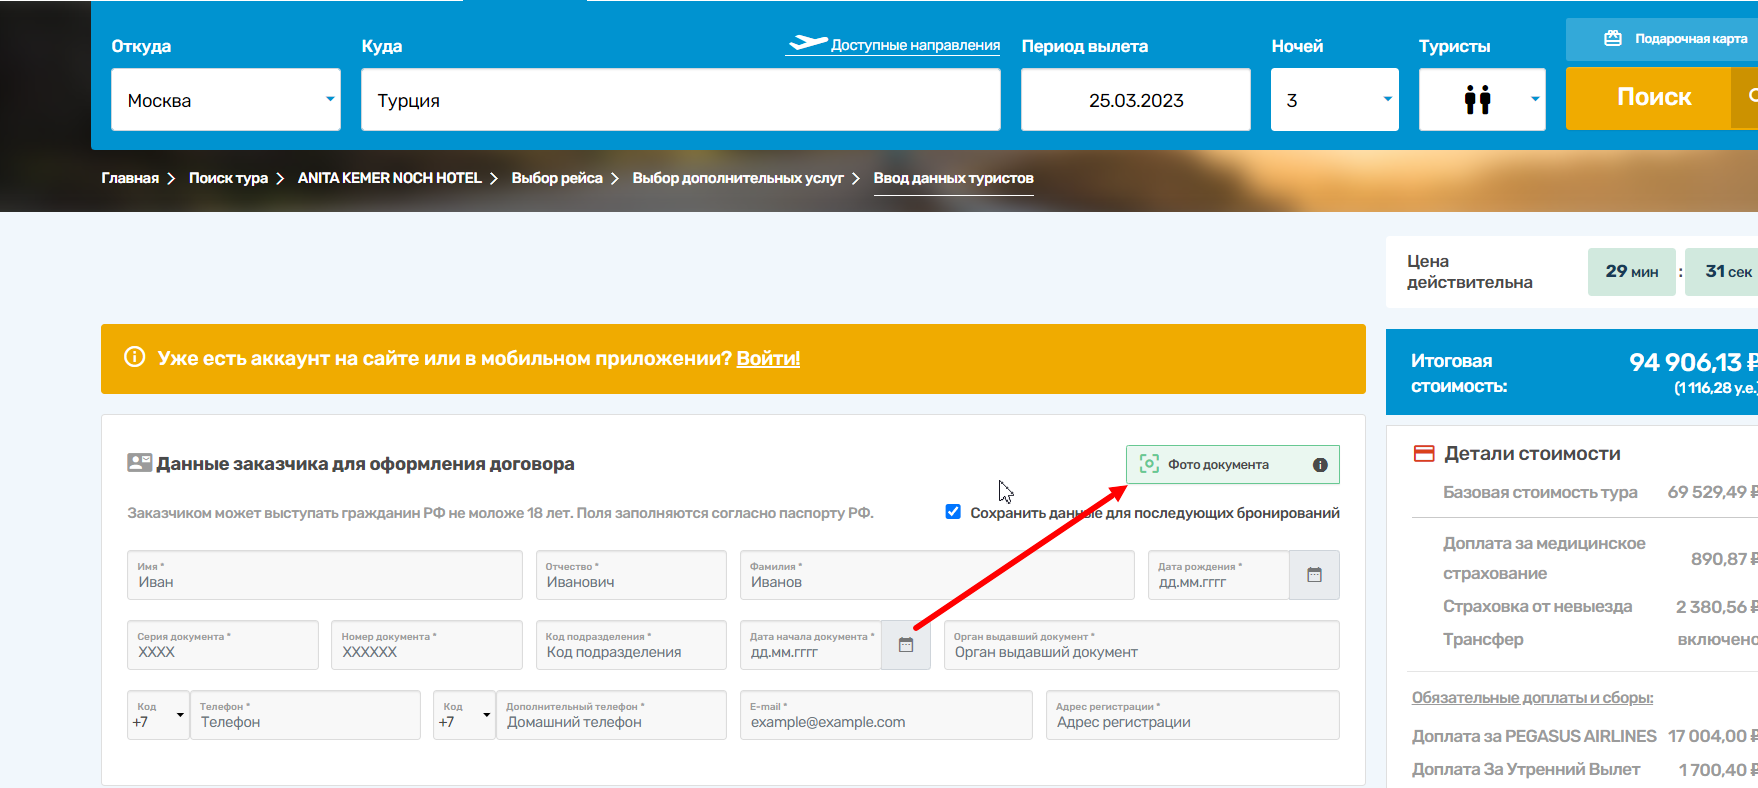Select Ввод данных туристов breadcrumb
This screenshot has width=1758, height=788.
click(954, 178)
